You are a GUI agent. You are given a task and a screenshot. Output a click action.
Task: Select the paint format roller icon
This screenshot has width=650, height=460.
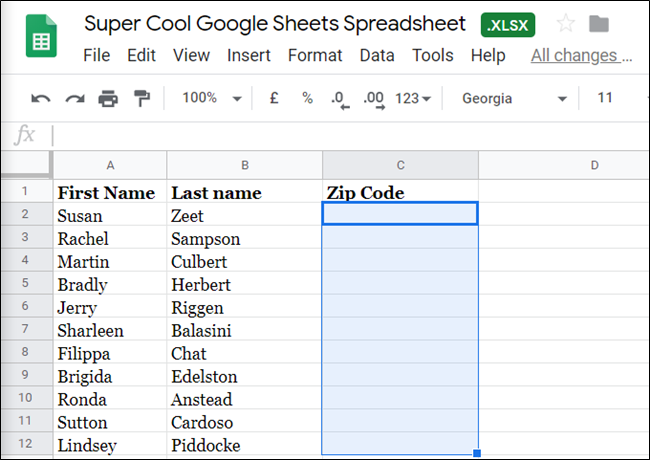pos(141,98)
